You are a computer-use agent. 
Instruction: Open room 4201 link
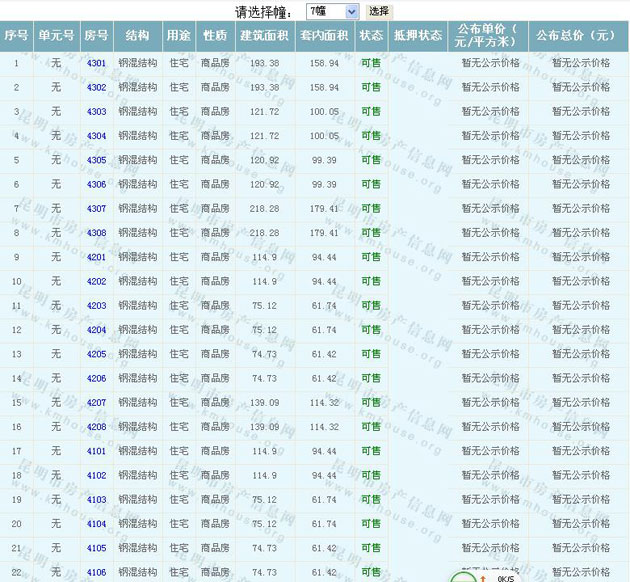click(x=96, y=257)
